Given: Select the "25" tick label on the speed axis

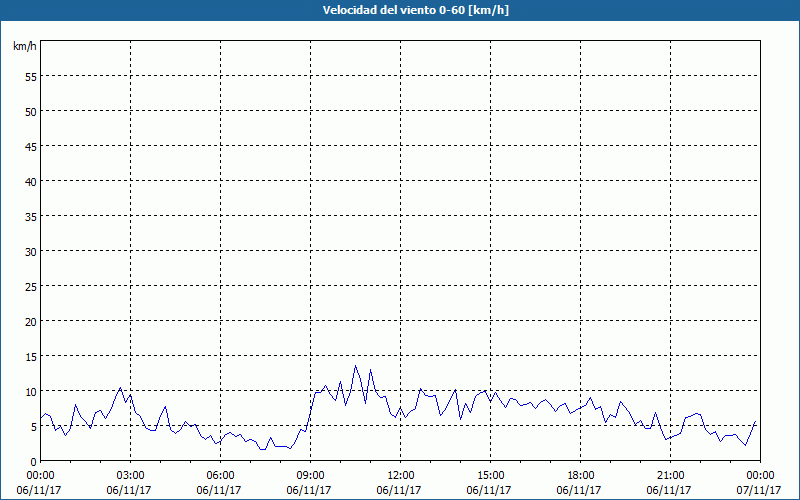Looking at the screenshot, I should point(31,287).
